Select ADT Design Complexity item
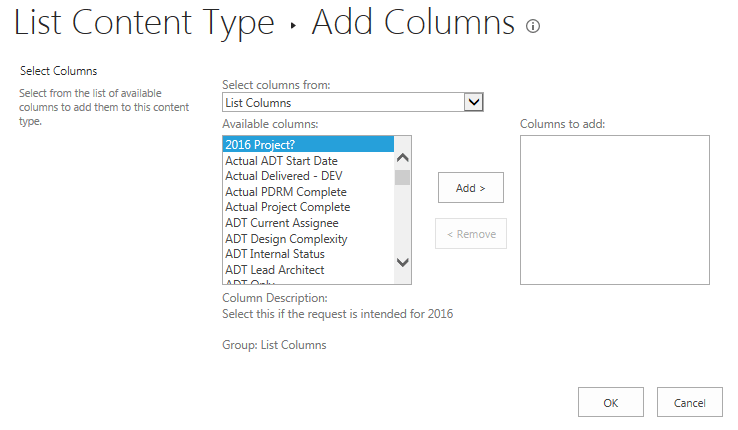This screenshot has height=430, width=738. click(x=286, y=239)
